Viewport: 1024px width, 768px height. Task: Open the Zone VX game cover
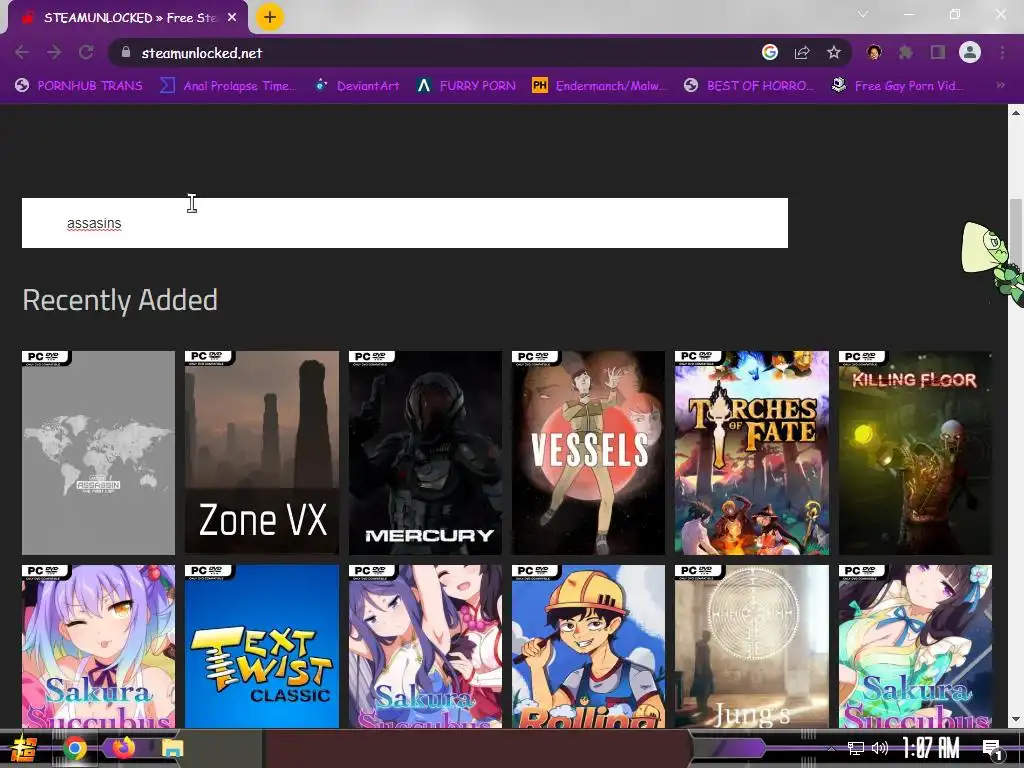(x=262, y=453)
